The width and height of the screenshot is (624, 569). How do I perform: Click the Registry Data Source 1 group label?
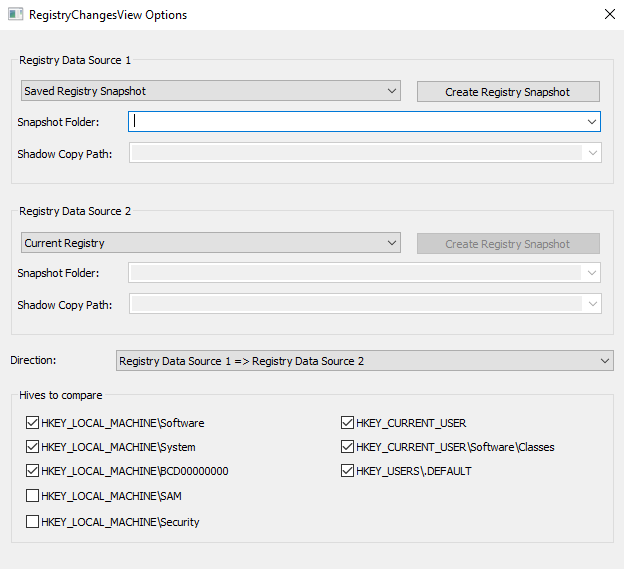75,60
